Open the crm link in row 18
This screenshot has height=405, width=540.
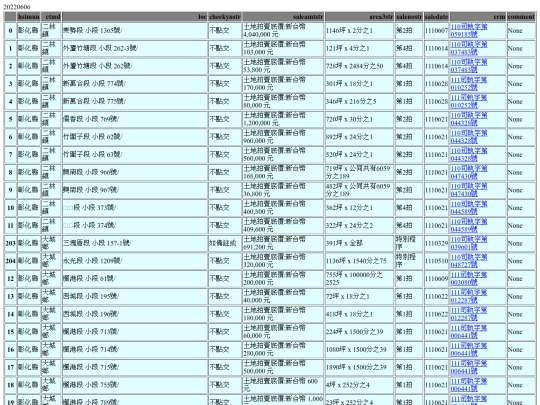pyautogui.click(x=469, y=385)
